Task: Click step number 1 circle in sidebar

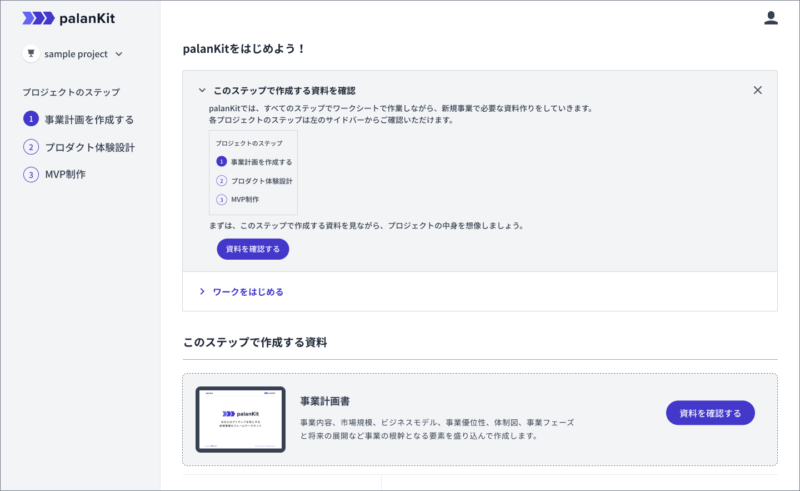Action: [31, 119]
